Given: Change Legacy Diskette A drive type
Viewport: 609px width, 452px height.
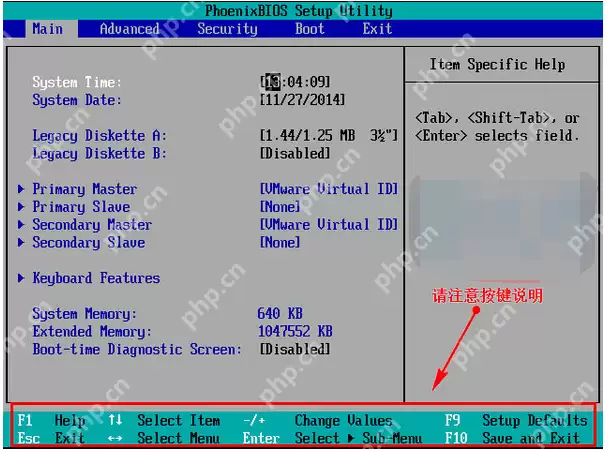Looking at the screenshot, I should (x=328, y=136).
